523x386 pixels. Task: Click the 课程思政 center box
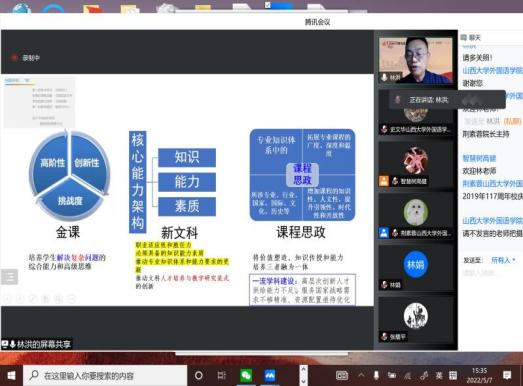click(302, 174)
